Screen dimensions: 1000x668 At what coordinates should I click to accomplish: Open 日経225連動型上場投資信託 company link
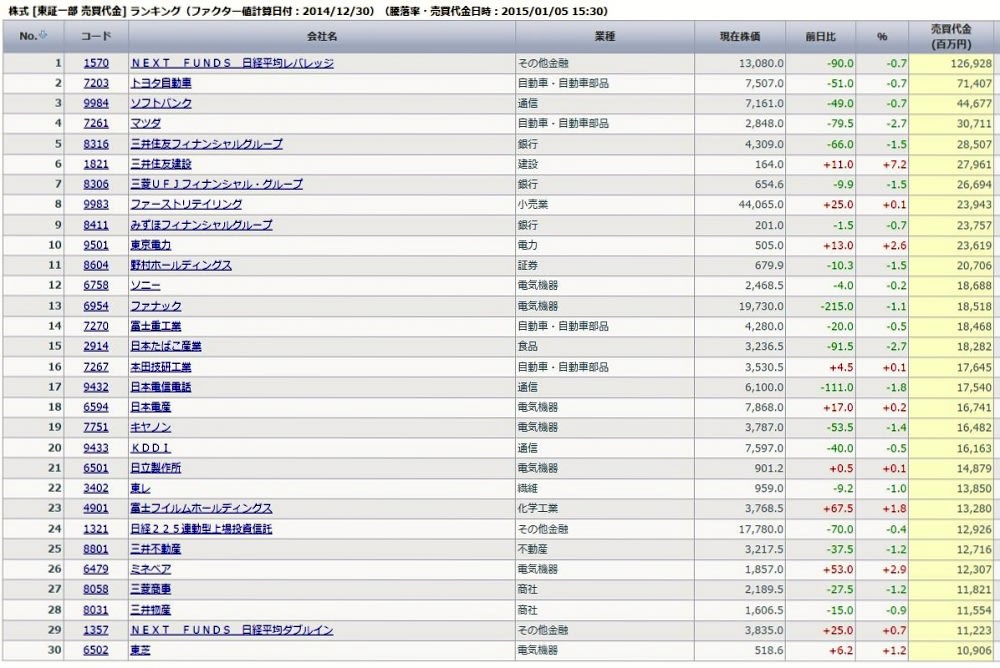coord(202,529)
